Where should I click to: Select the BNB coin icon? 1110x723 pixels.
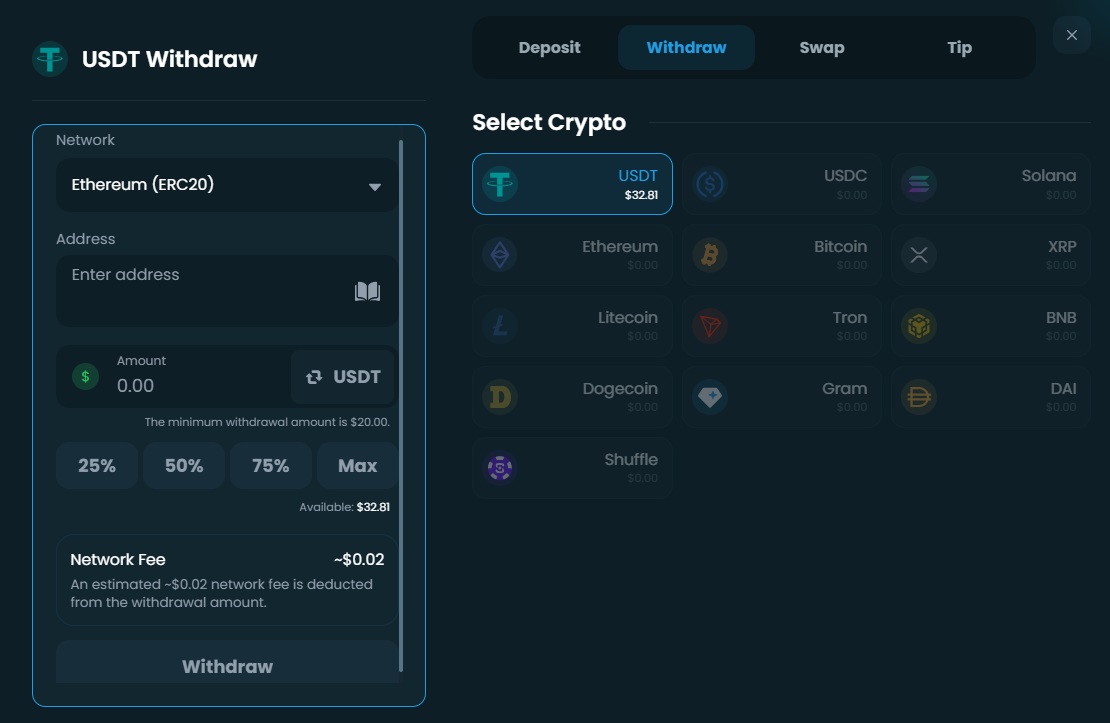(x=919, y=326)
